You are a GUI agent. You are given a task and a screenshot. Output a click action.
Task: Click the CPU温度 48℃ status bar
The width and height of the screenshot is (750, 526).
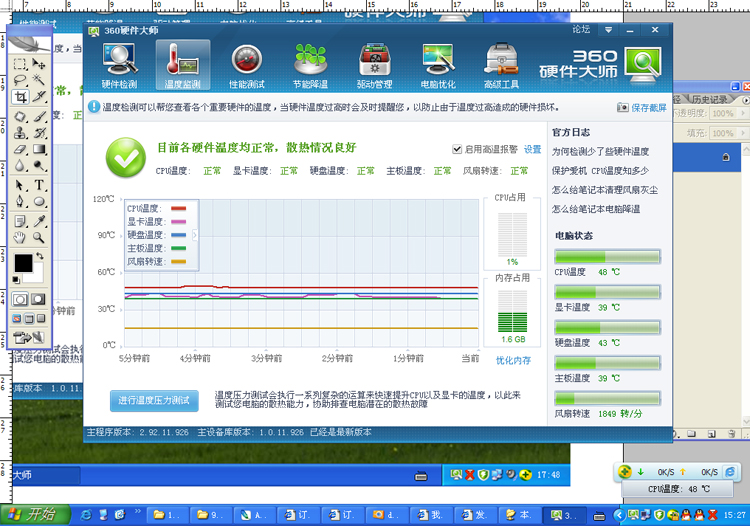point(607,257)
